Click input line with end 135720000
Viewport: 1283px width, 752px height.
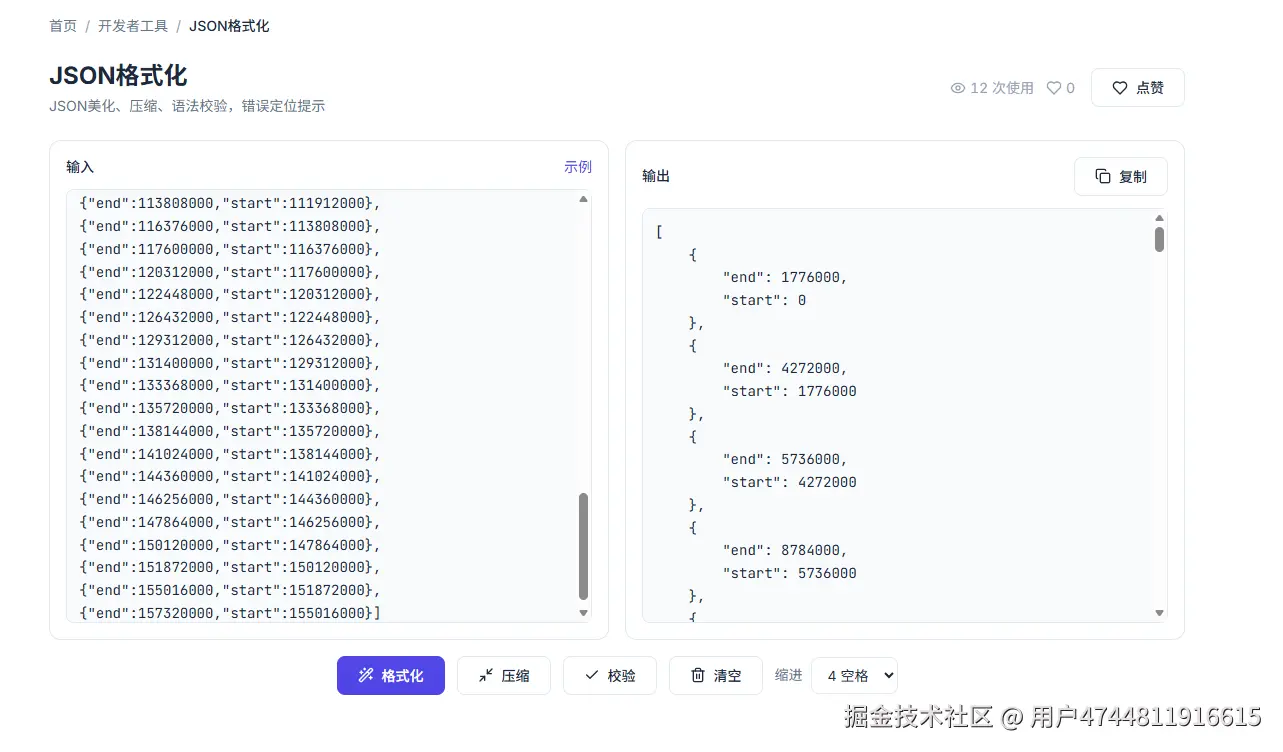point(230,408)
